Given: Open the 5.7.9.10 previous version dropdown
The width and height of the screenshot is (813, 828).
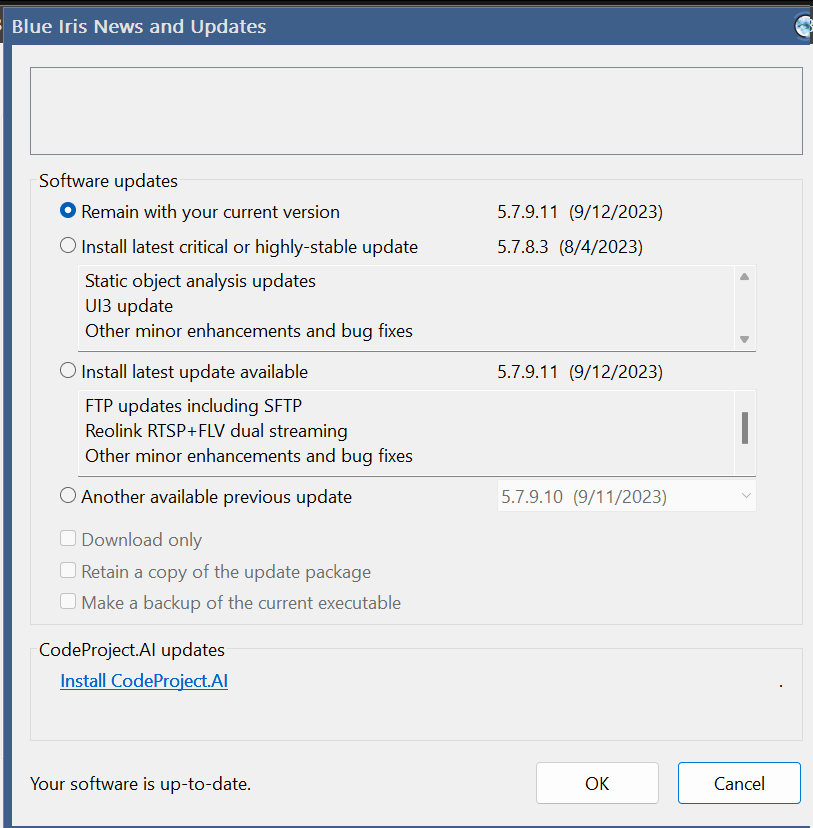Looking at the screenshot, I should pos(627,496).
